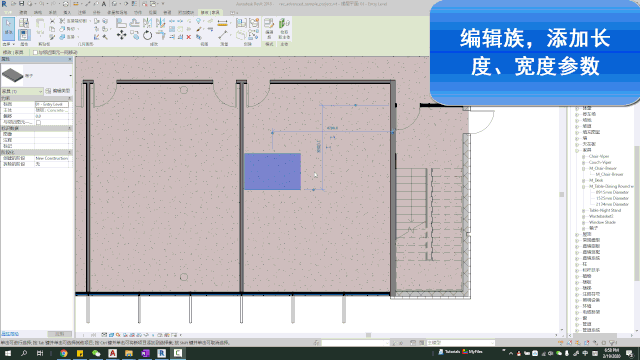Viewport: 640px width, 360px height.
Task: Click the Properties help link
Action: (10, 334)
